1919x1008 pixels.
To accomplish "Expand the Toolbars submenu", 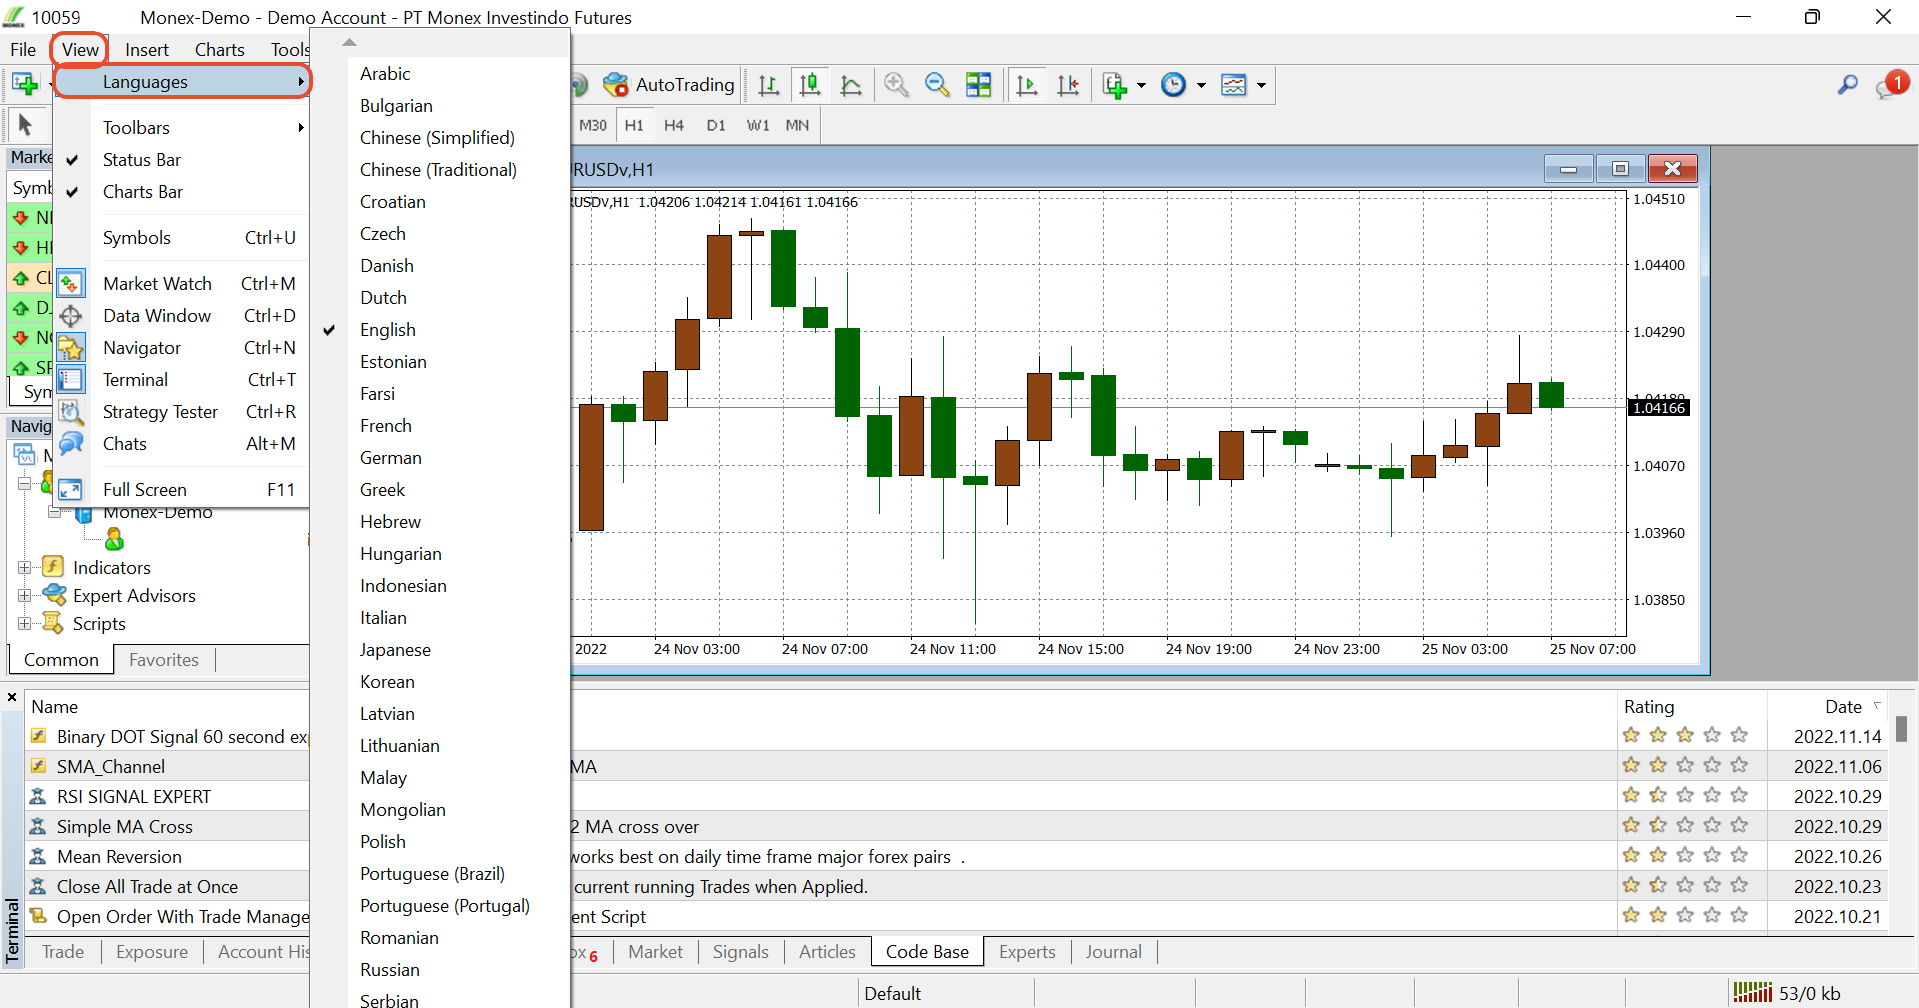I will [180, 128].
